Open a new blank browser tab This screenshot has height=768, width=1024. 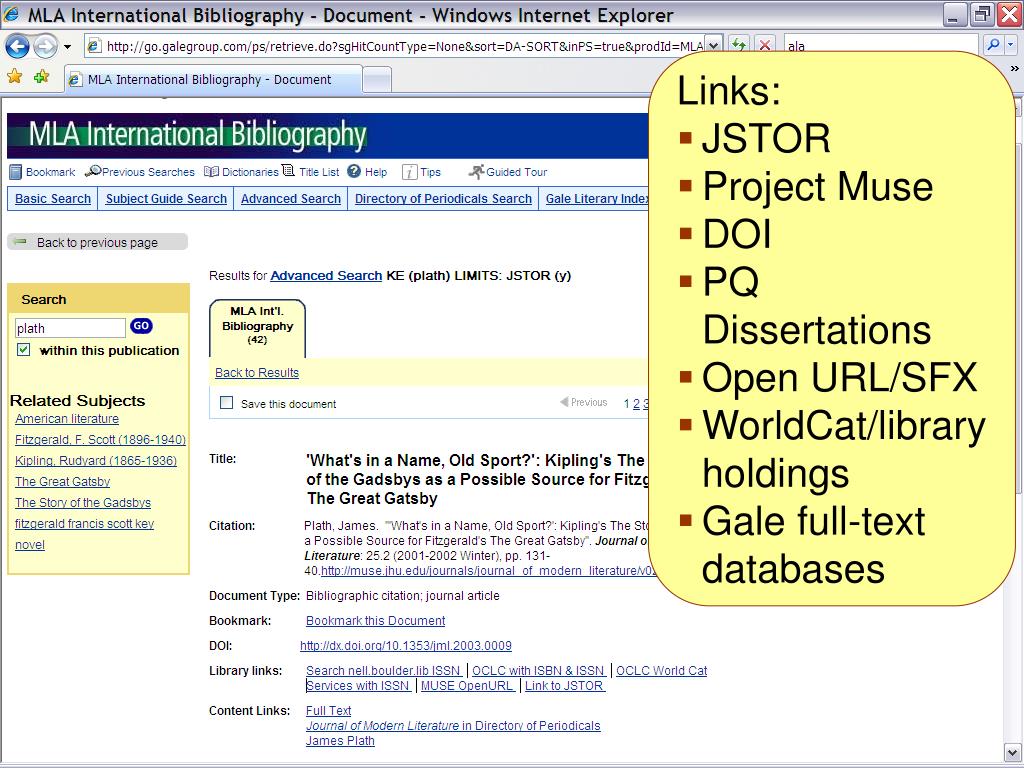pos(377,80)
